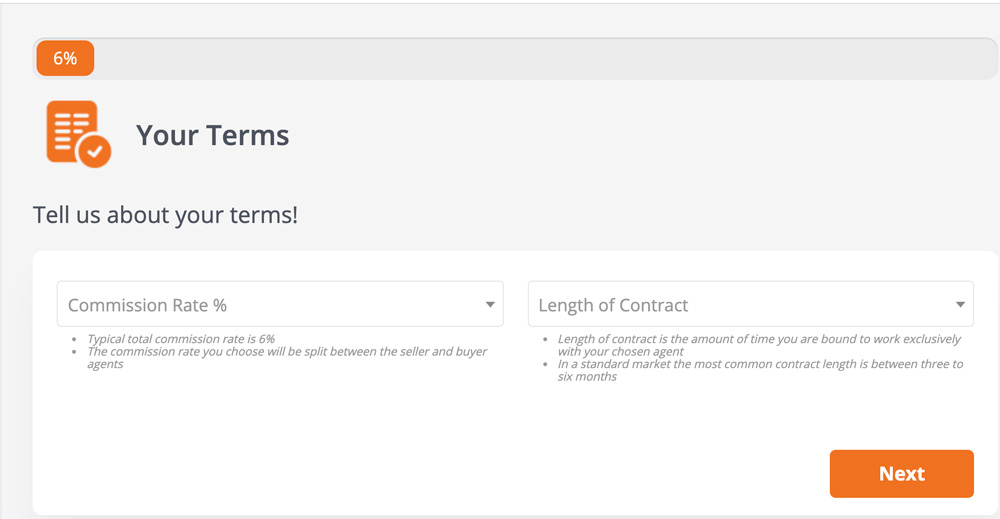Image resolution: width=1000 pixels, height=519 pixels.
Task: Click the "Your Terms" heading
Action: click(212, 136)
